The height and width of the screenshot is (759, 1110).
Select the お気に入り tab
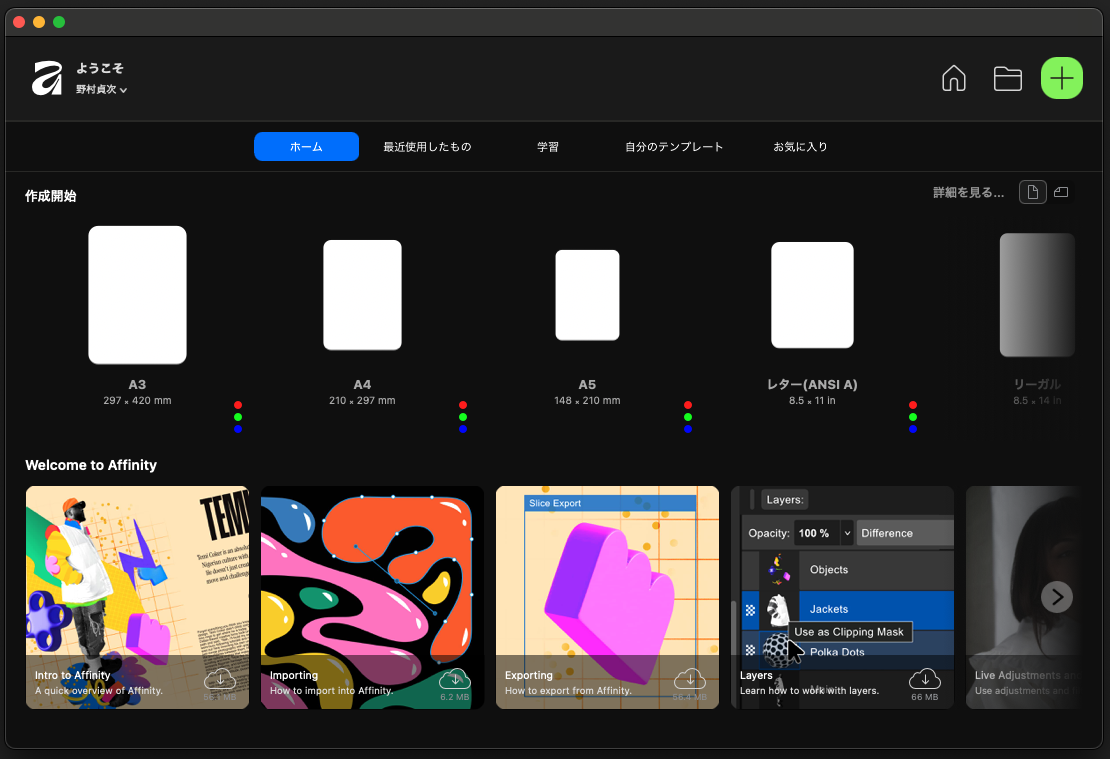[x=800, y=147]
